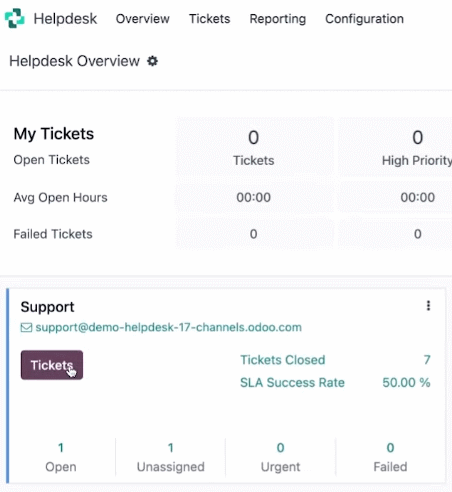452x492 pixels.
Task: Click the Helpdesk app name
Action: [65, 19]
